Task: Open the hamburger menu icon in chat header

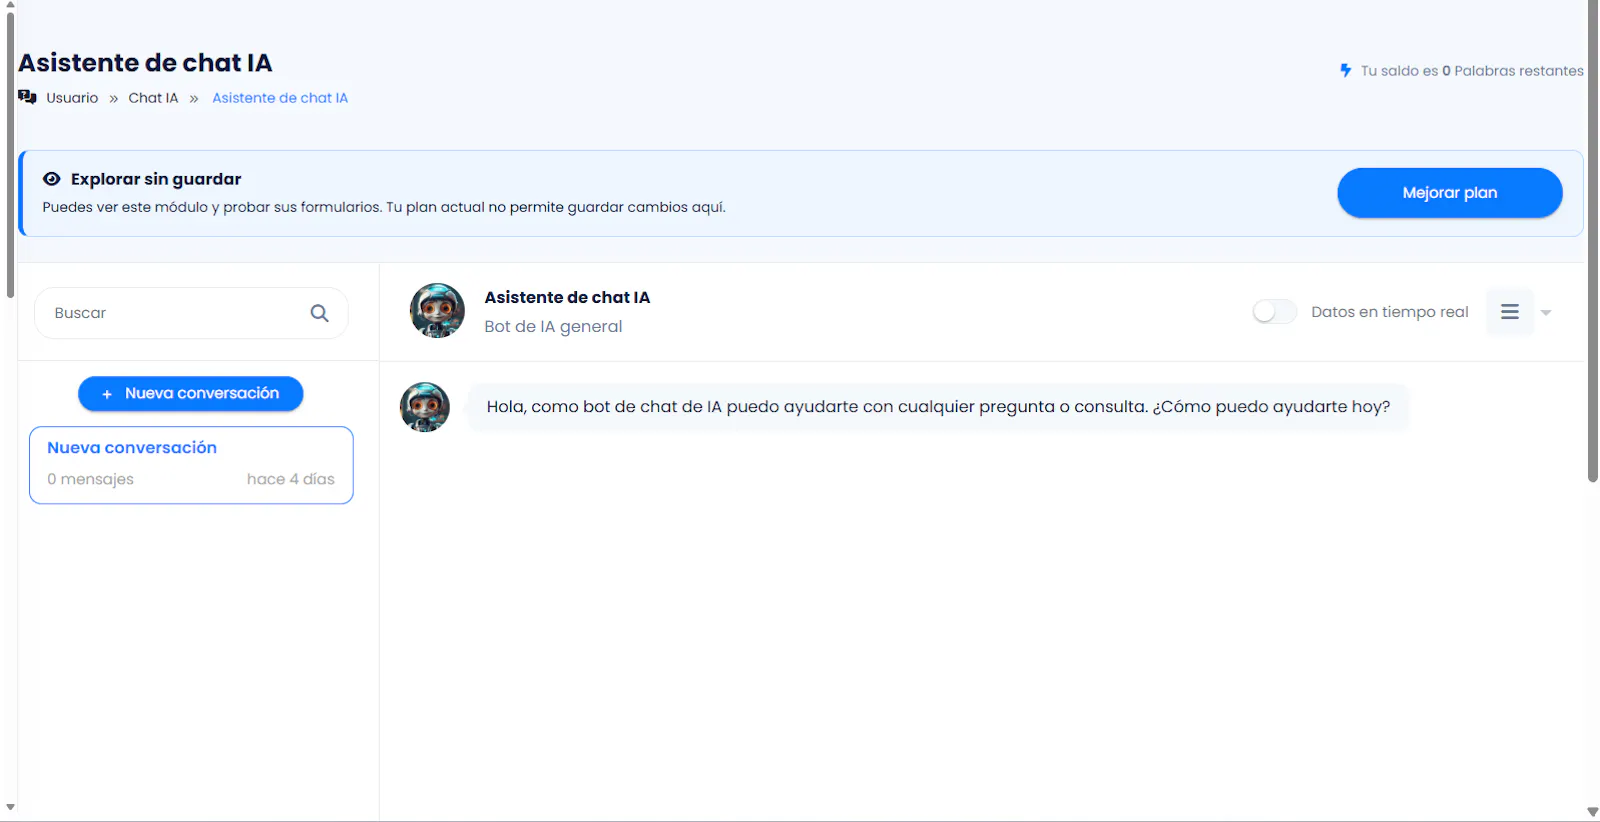Action: [x=1510, y=312]
